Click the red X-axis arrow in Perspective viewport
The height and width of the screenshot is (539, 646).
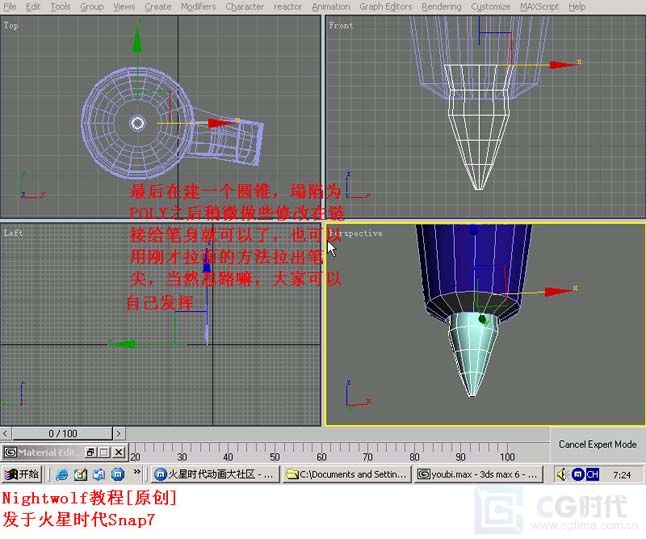[x=558, y=292]
